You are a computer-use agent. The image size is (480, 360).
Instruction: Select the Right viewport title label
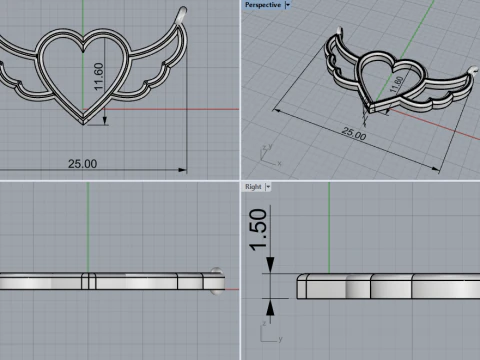coord(253,187)
